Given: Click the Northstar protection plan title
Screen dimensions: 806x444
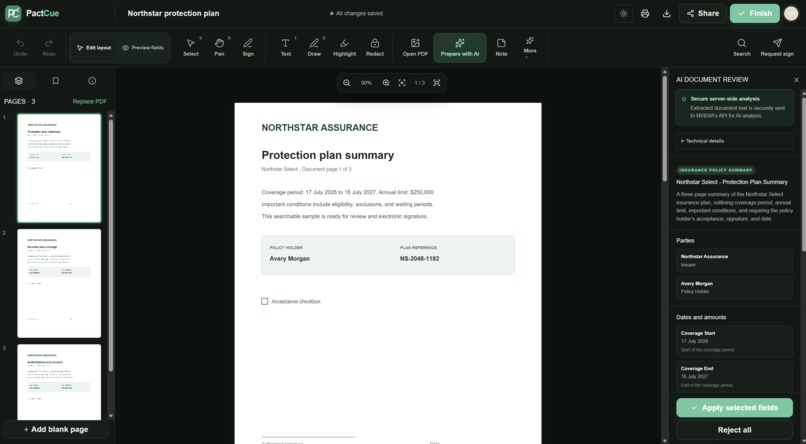Looking at the screenshot, I should (x=173, y=14).
